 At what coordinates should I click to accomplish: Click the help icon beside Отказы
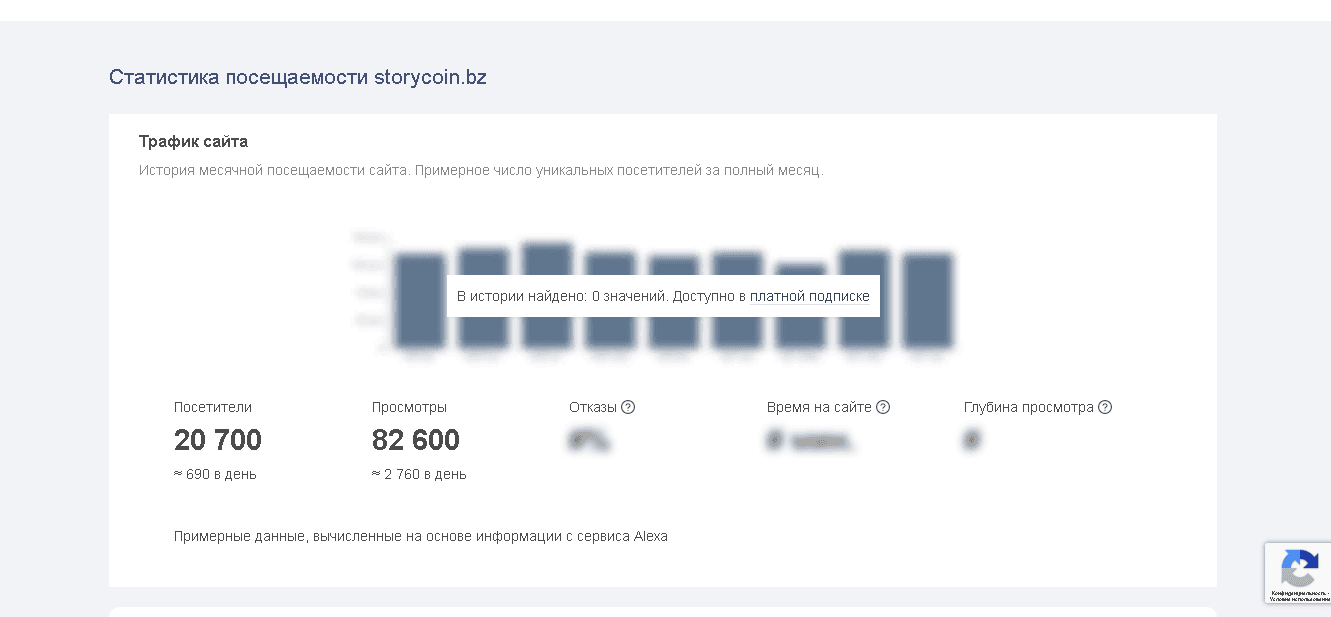628,407
